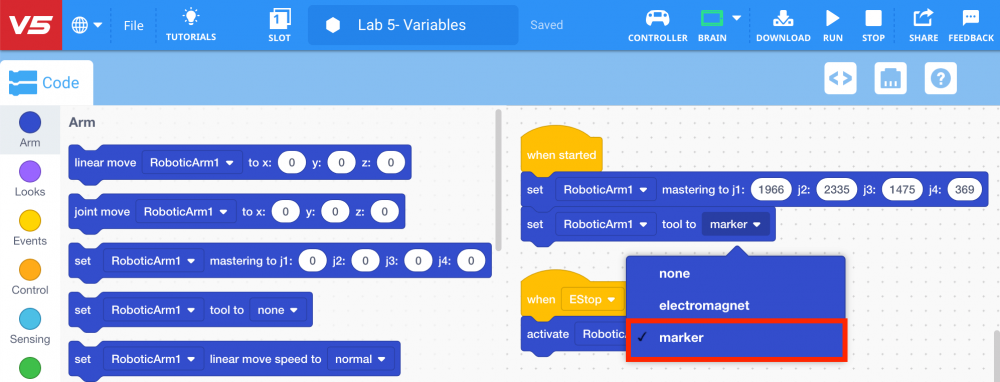The height and width of the screenshot is (382, 1000).
Task: Choose the checked marker option
Action: click(737, 338)
